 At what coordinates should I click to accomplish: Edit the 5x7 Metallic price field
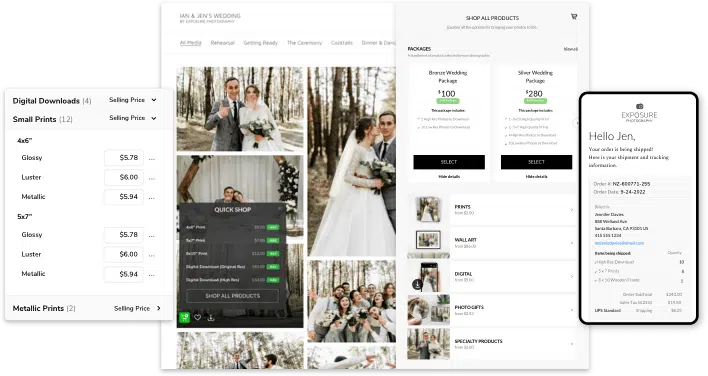click(124, 274)
